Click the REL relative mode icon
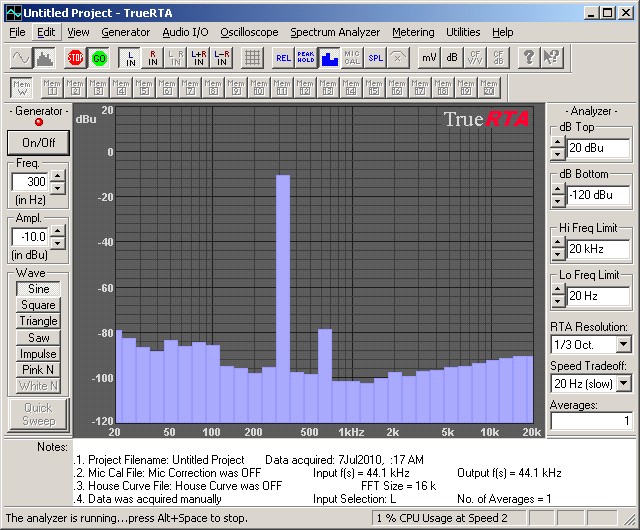Image resolution: width=640 pixels, height=530 pixels. point(283,57)
